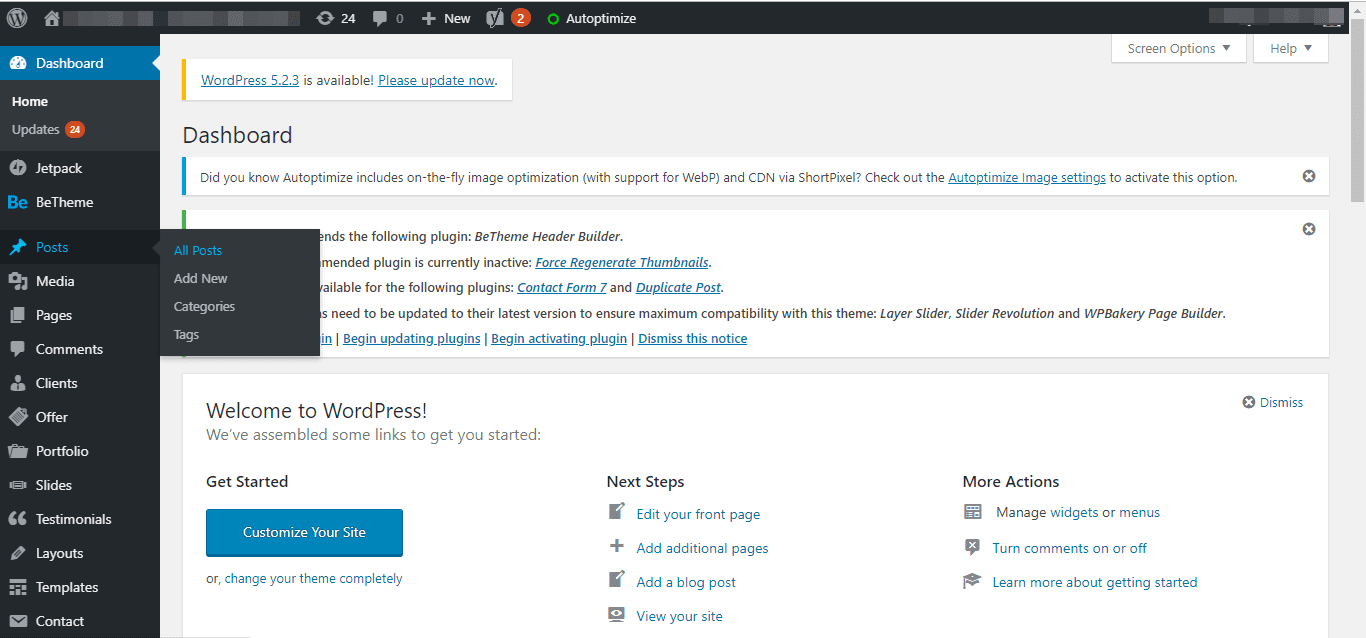
Task: Click change your theme completely link
Action: click(313, 578)
